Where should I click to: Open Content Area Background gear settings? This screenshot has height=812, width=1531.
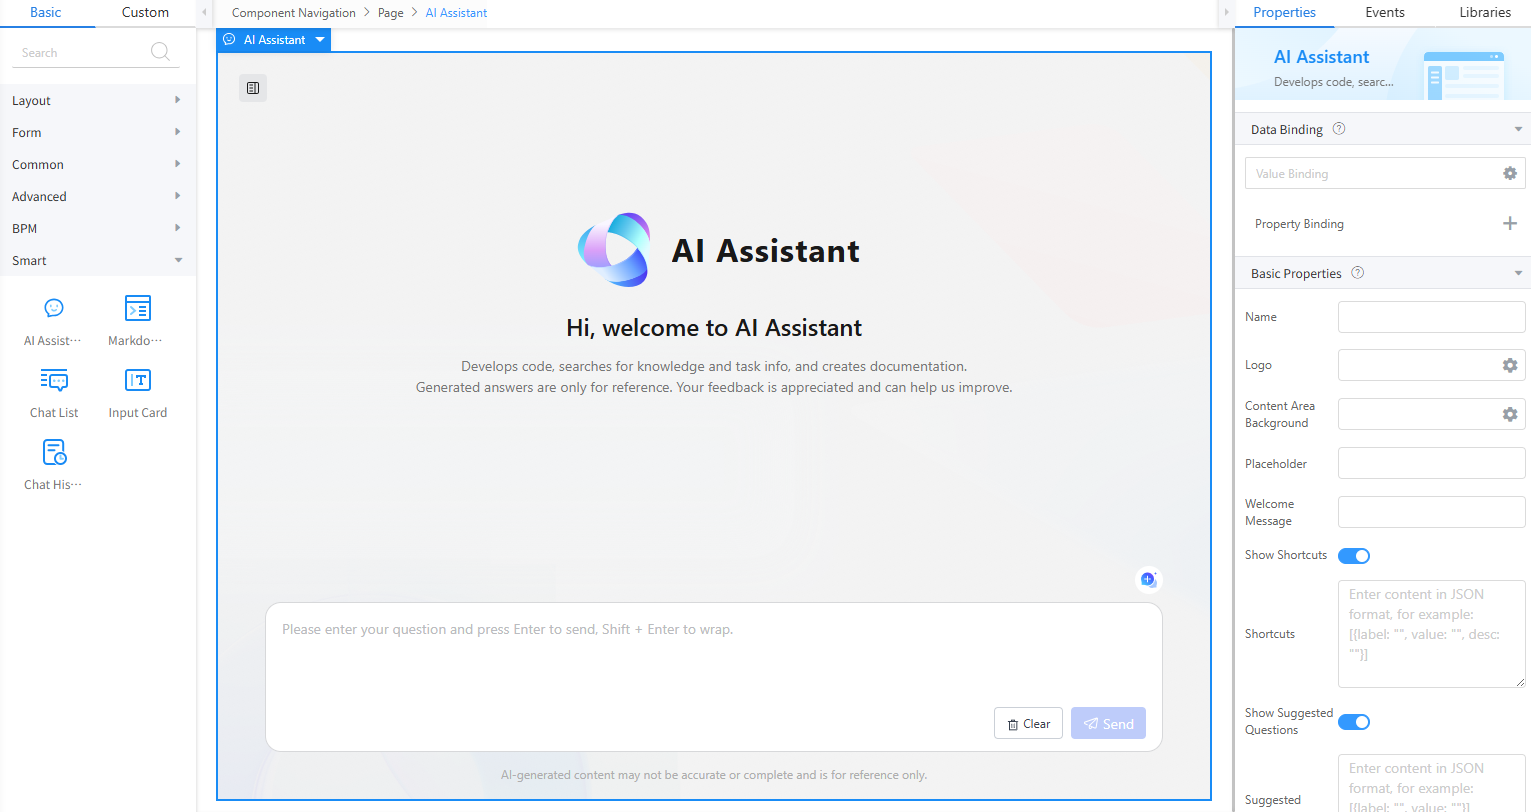[x=1510, y=414]
